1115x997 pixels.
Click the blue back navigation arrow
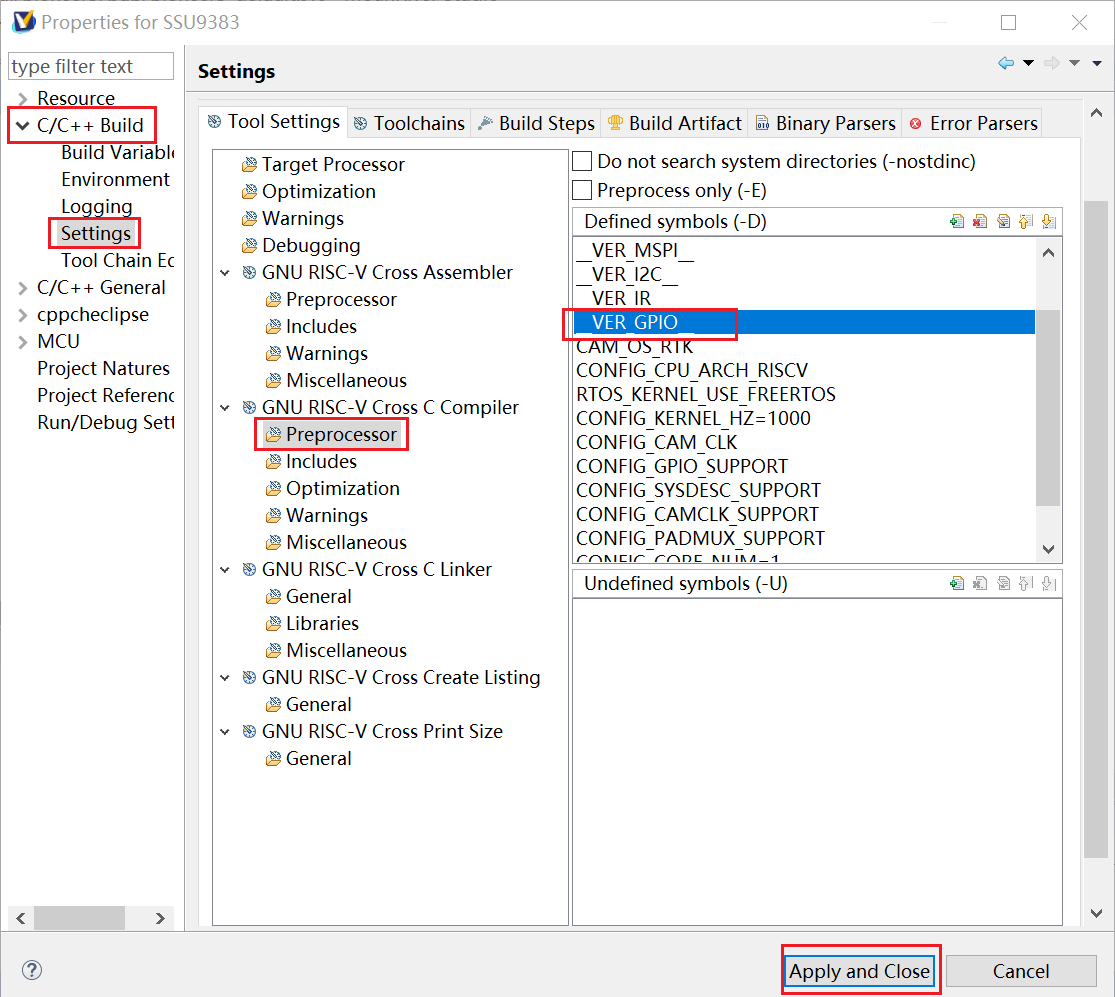[x=1006, y=64]
